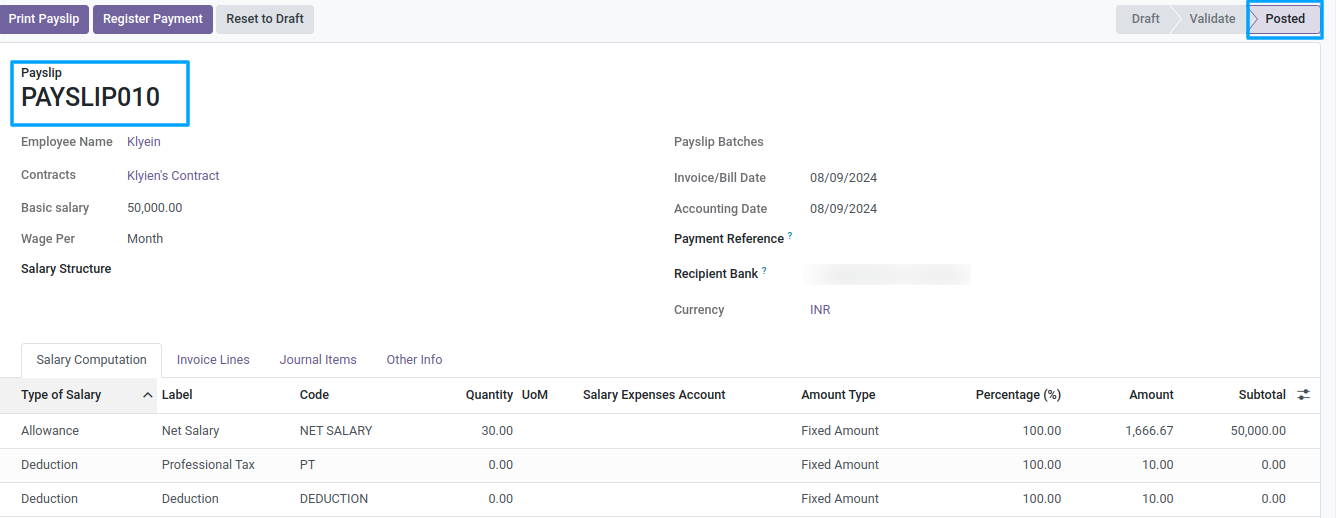Click the PAYSLIP010 title
Viewport: 1336px width, 518px height.
pos(90,97)
